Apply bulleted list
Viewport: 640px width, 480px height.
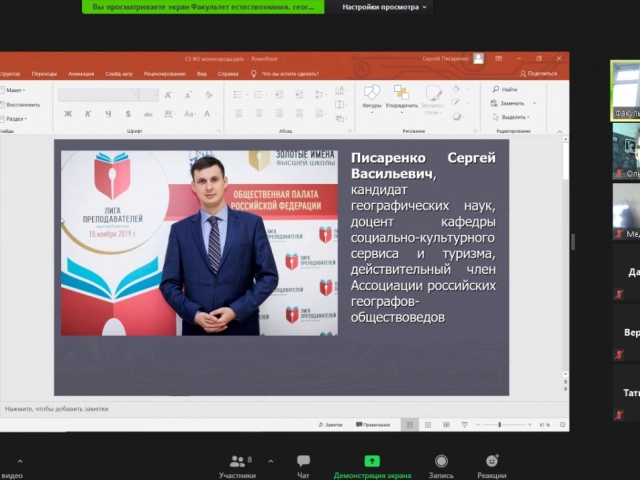click(x=240, y=95)
